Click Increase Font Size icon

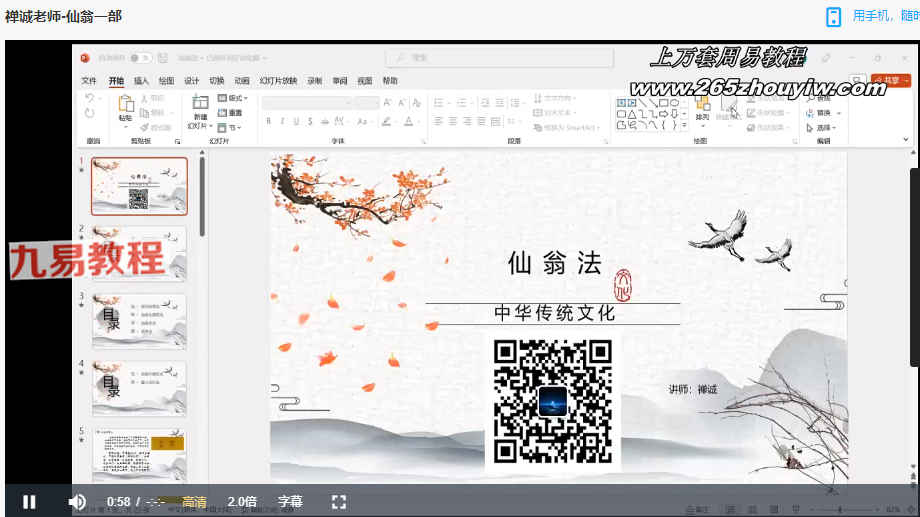pos(387,103)
